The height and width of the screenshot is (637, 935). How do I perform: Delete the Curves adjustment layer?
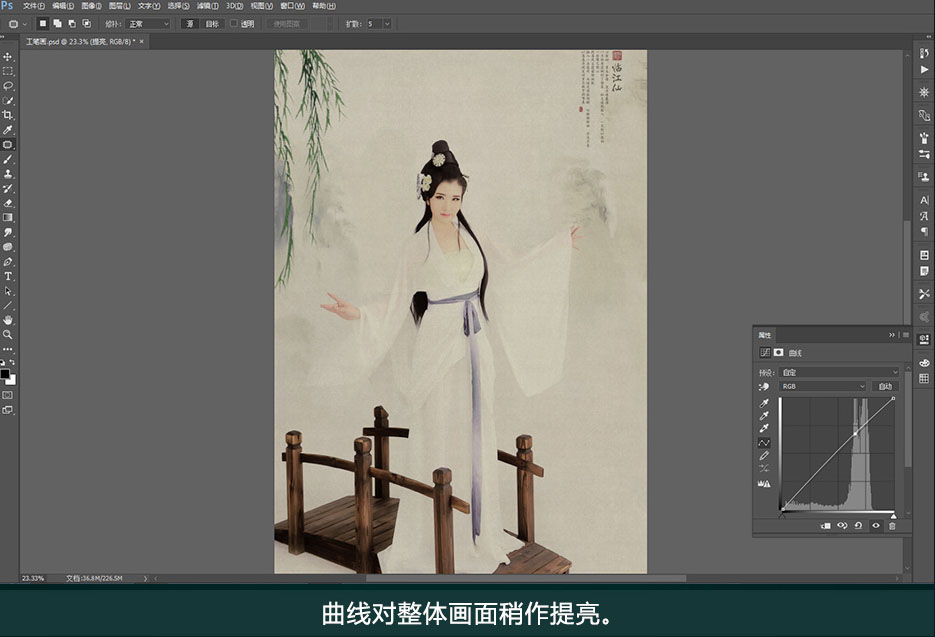tap(892, 526)
